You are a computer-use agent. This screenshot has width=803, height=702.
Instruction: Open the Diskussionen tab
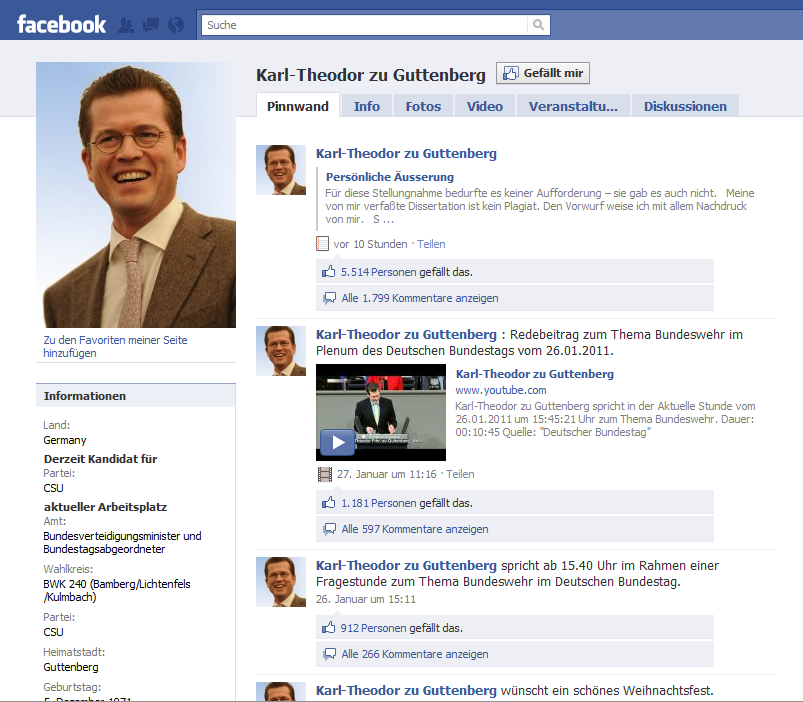(x=685, y=106)
